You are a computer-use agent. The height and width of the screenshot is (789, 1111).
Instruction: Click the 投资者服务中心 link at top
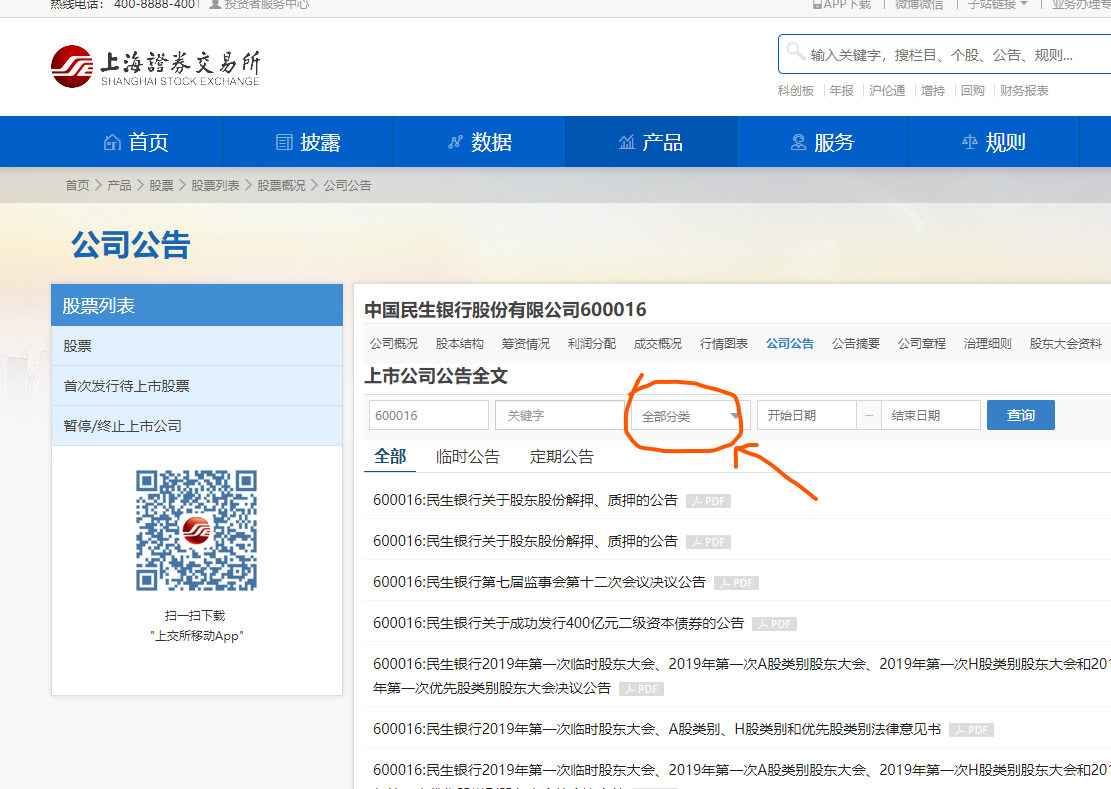point(266,4)
